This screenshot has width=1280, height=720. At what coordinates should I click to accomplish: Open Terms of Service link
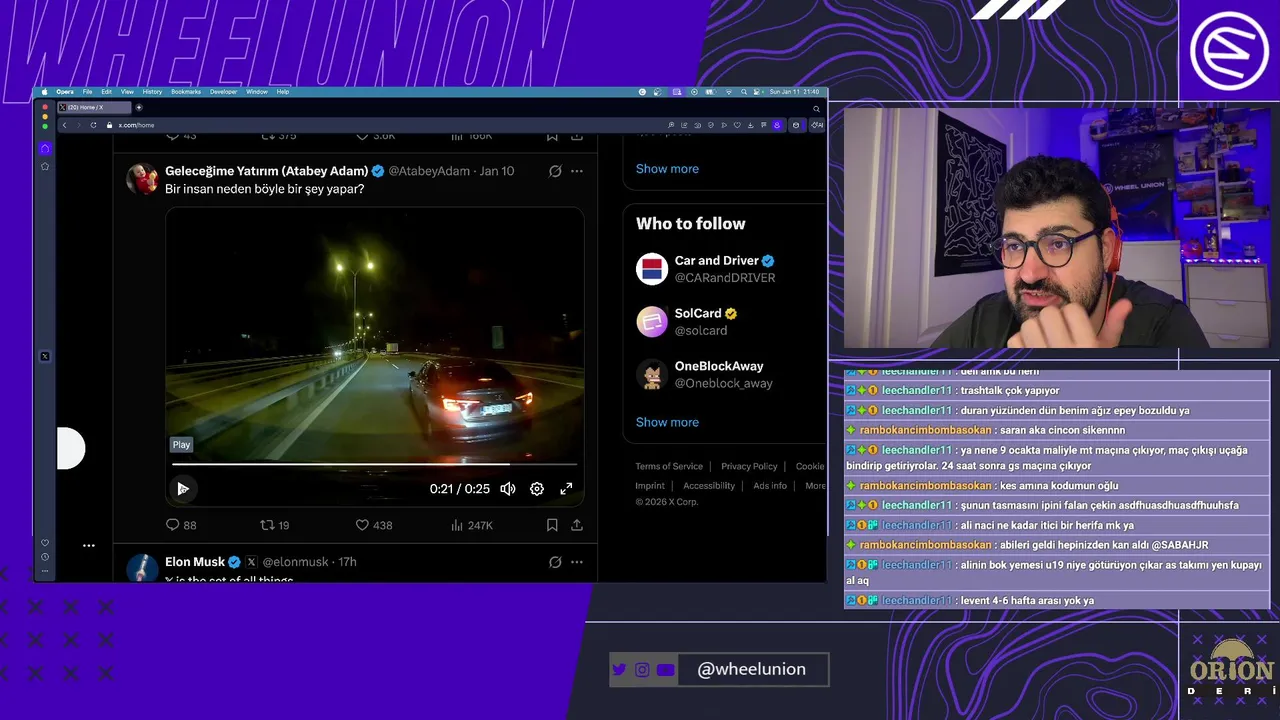coord(669,466)
